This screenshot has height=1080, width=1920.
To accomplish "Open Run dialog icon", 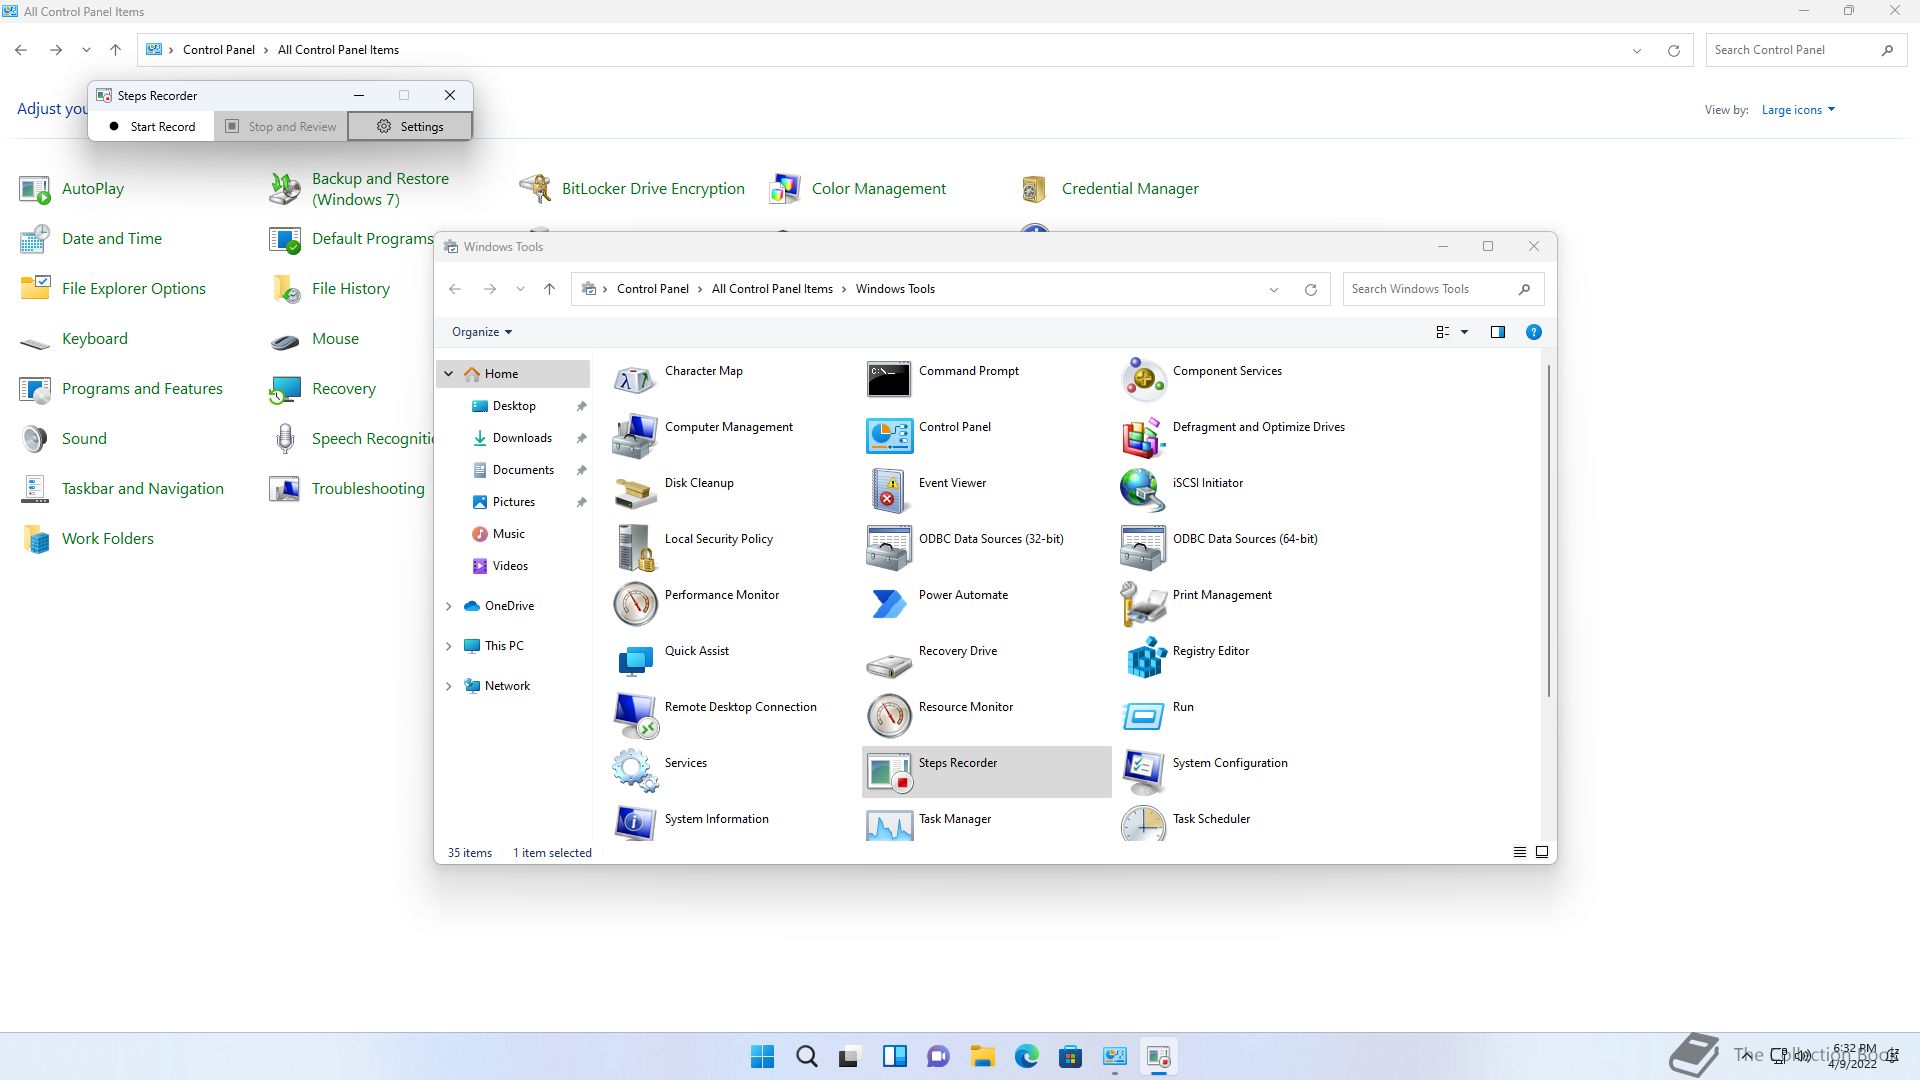I will (x=1143, y=716).
